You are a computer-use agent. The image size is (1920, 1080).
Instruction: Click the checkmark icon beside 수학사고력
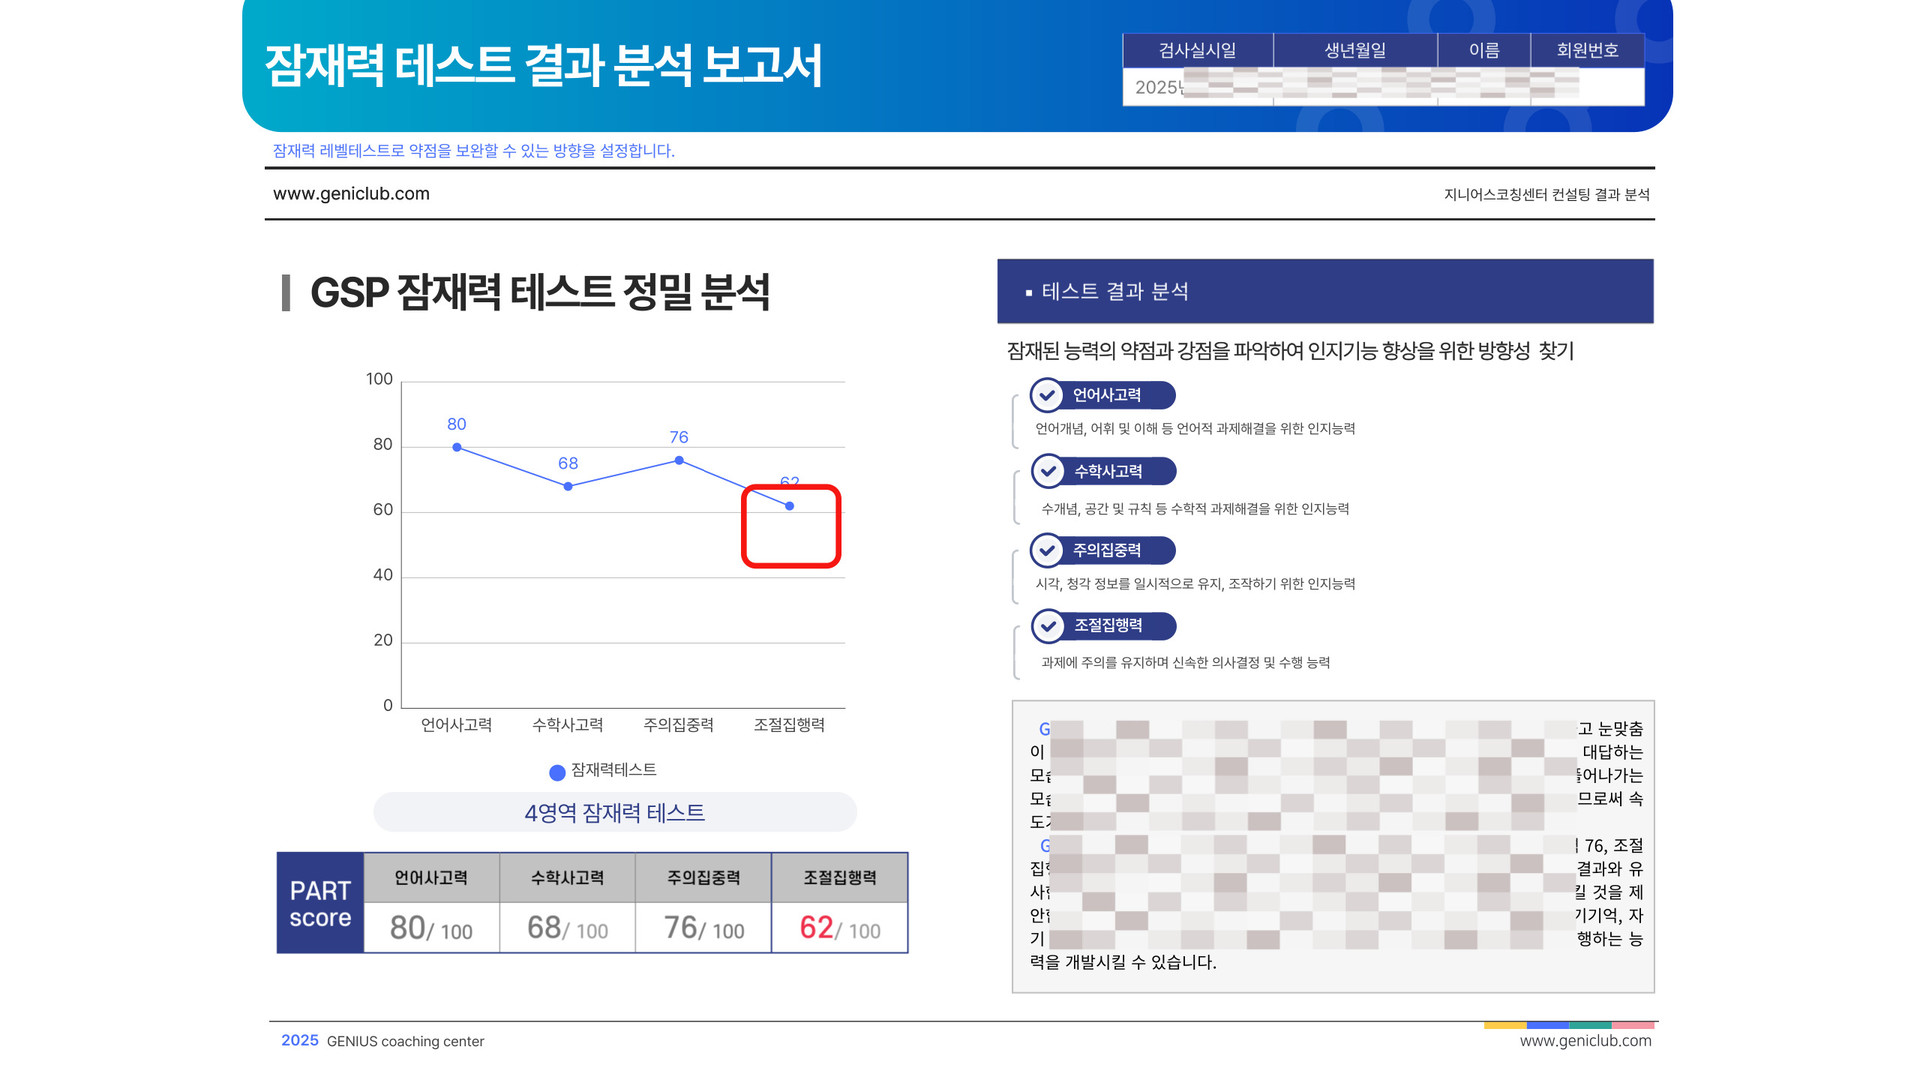(x=1048, y=471)
